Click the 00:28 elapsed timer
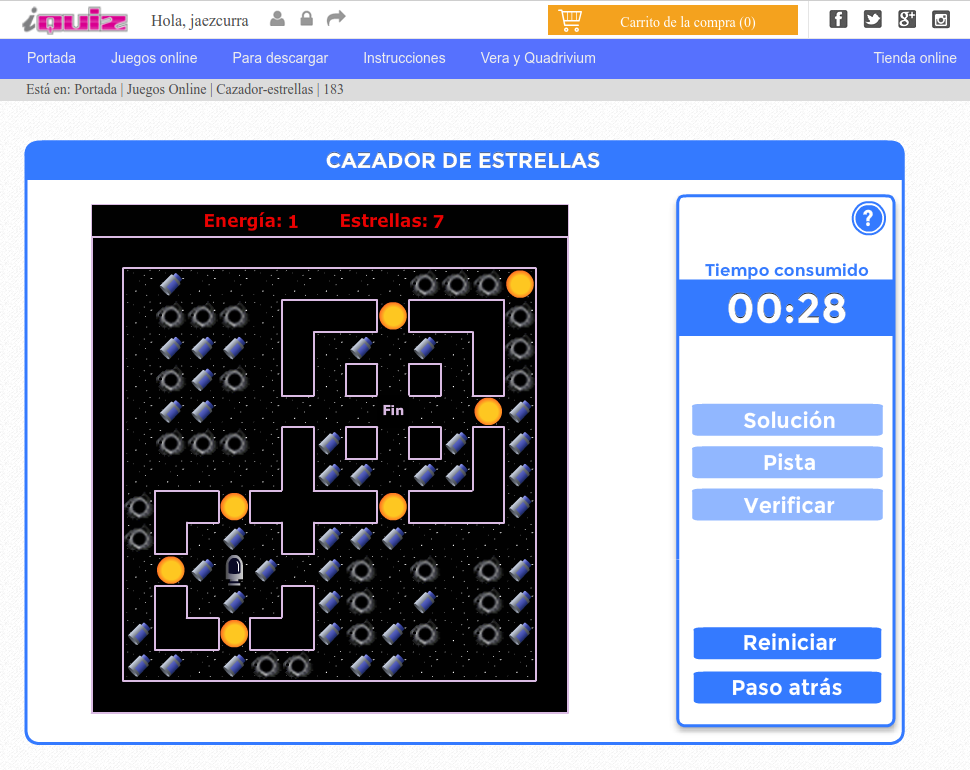This screenshot has width=970, height=770. 786,308
